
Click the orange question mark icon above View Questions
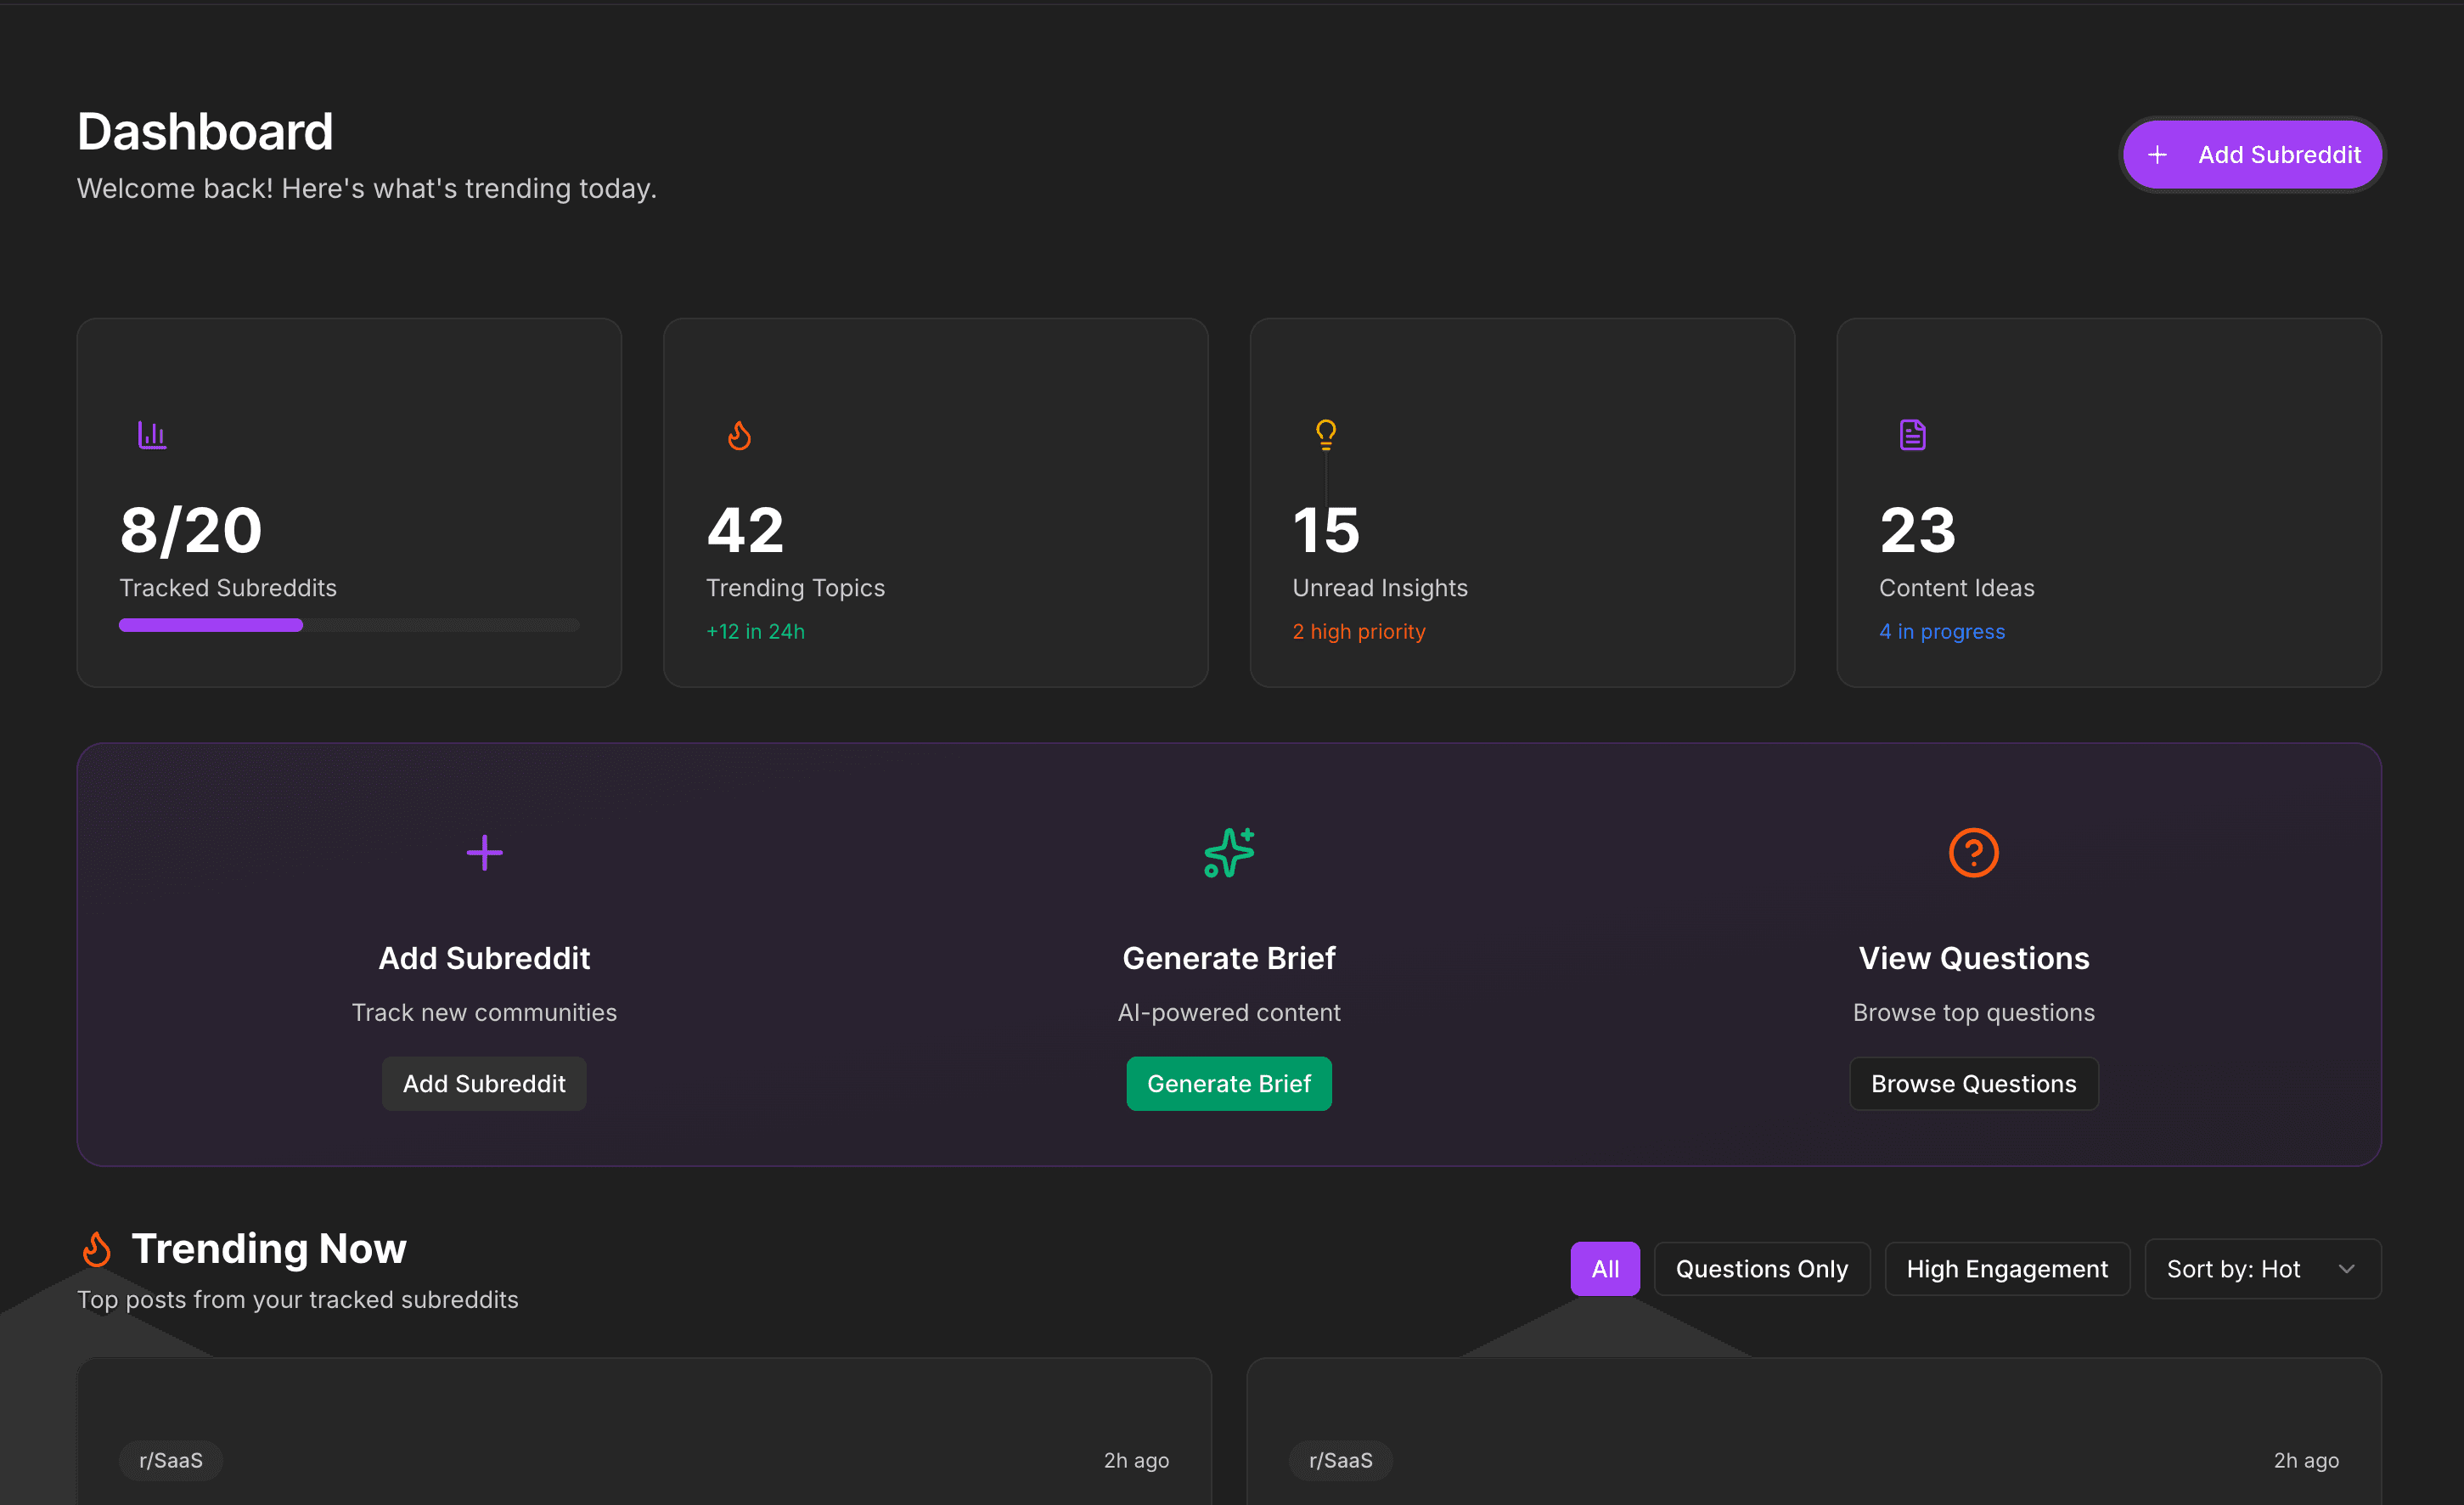[1973, 852]
